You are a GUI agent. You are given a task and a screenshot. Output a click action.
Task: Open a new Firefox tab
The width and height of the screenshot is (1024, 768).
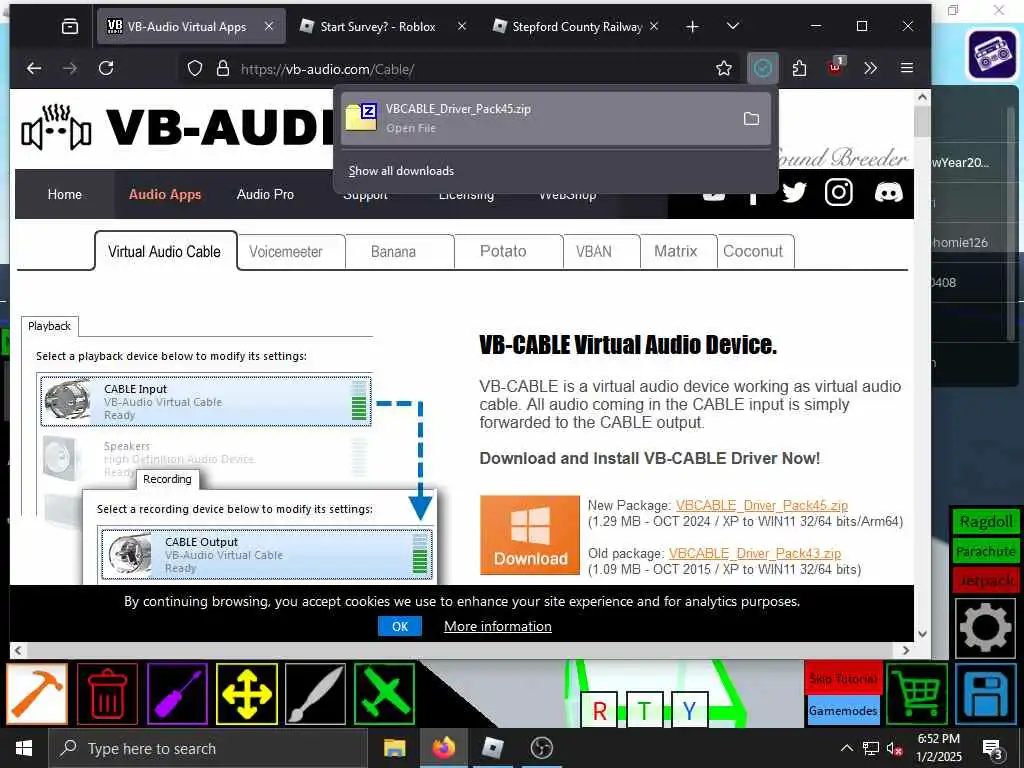point(692,26)
